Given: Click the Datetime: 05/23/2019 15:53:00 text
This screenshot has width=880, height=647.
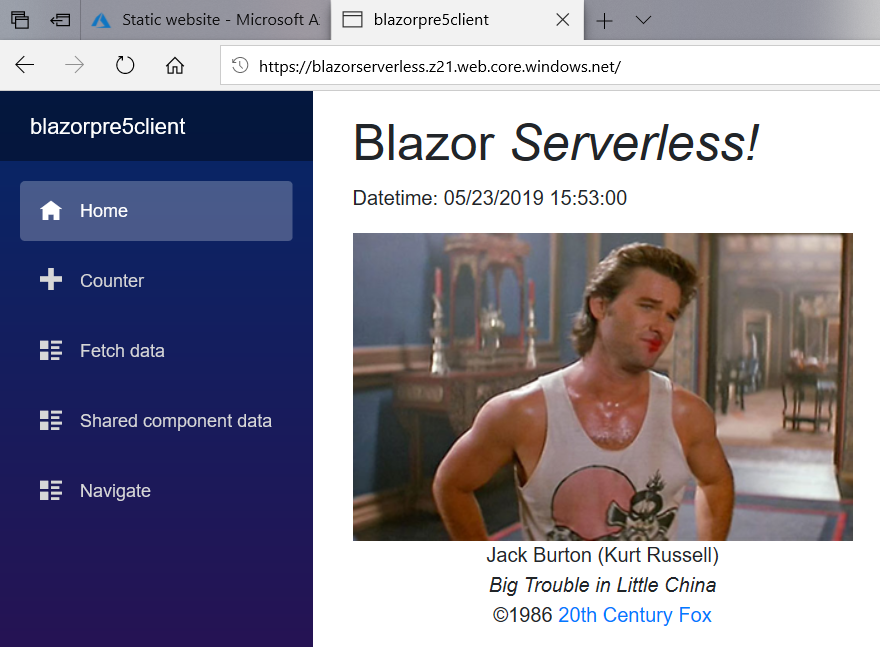Looking at the screenshot, I should 489,198.
